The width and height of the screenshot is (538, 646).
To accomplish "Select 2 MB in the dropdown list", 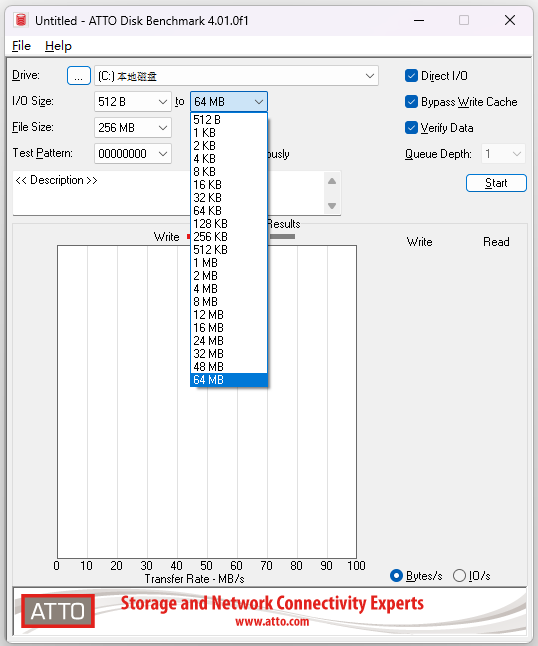I will click(229, 276).
